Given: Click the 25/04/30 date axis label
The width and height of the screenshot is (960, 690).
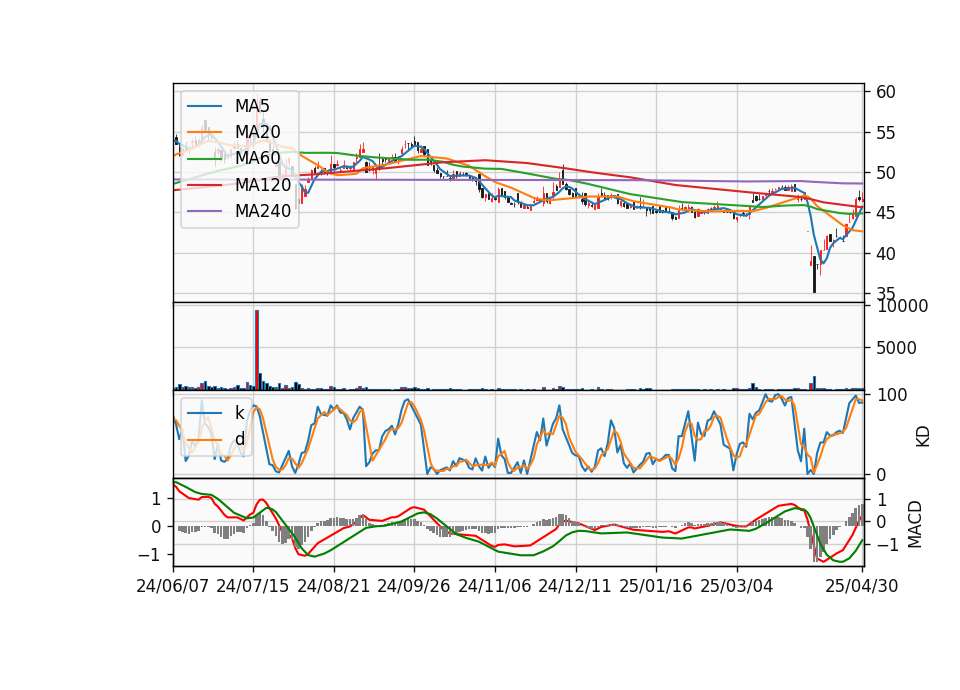Looking at the screenshot, I should pyautogui.click(x=862, y=586).
